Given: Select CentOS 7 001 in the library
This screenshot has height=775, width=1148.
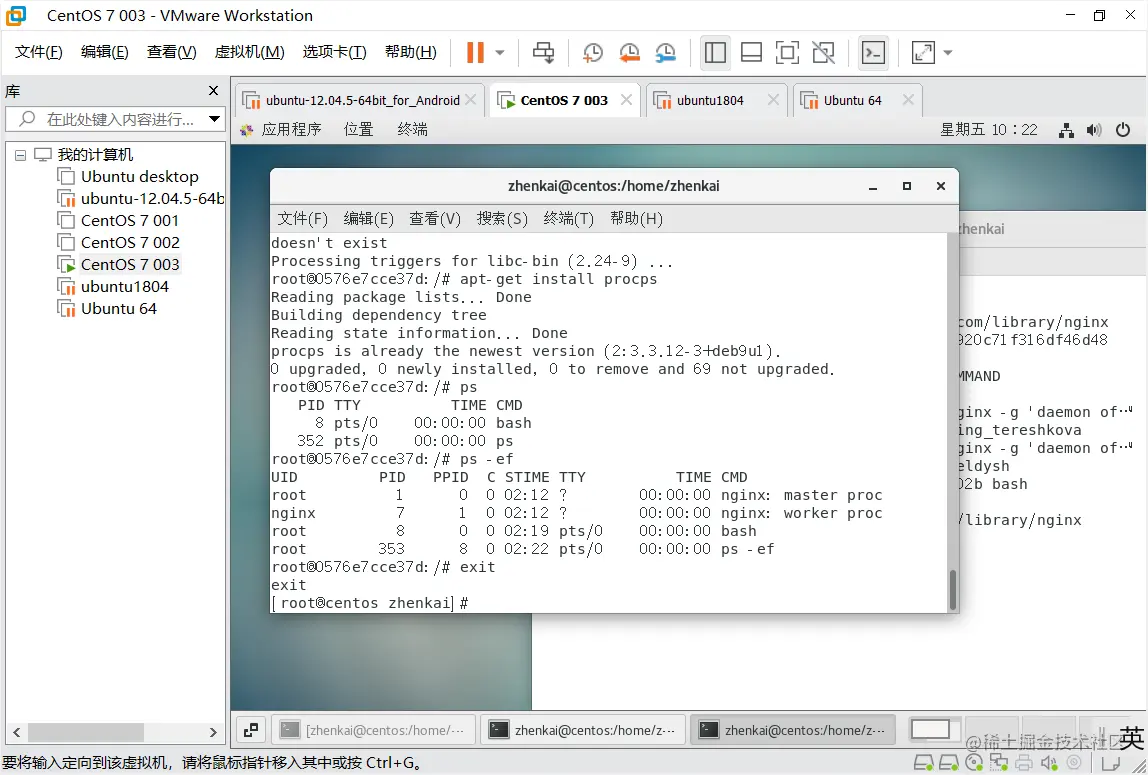Looking at the screenshot, I should (118, 220).
